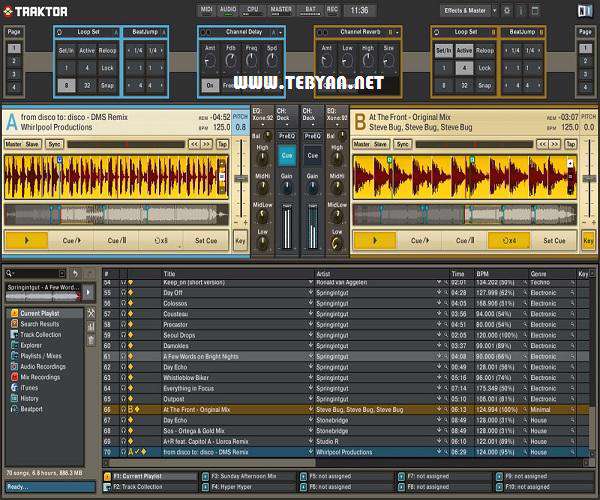Click Deck A Gain knob

tap(286, 188)
